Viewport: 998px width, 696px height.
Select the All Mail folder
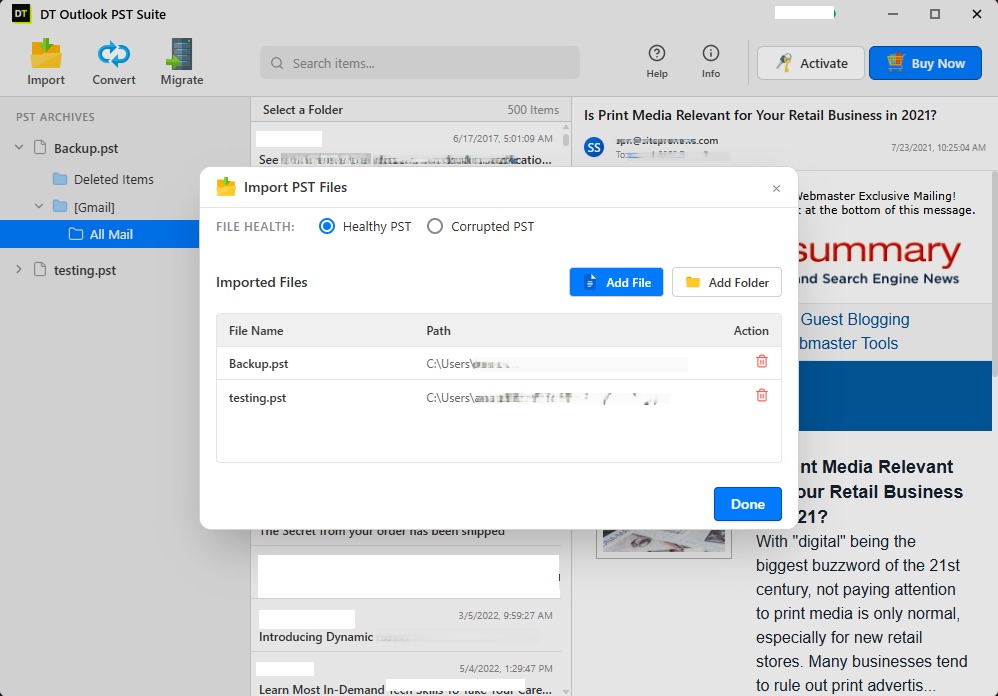pos(100,234)
